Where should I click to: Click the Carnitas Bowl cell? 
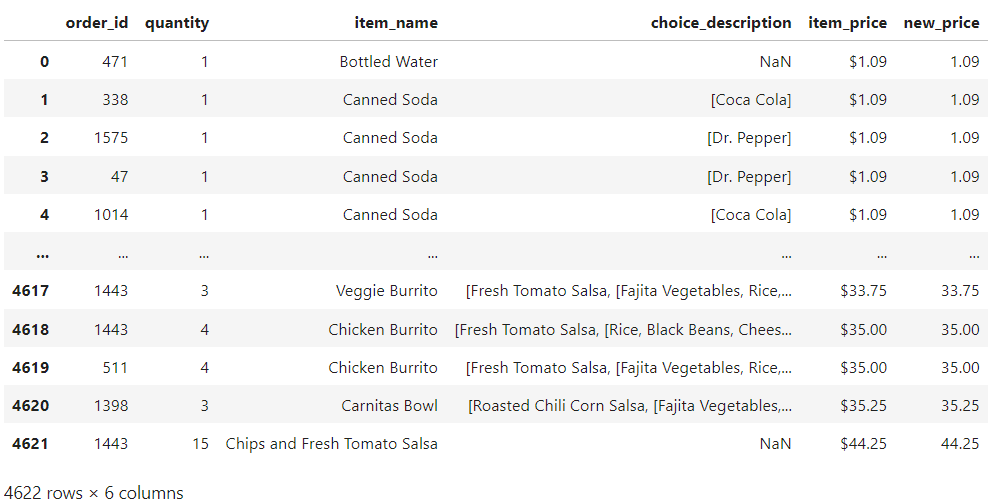click(389, 406)
